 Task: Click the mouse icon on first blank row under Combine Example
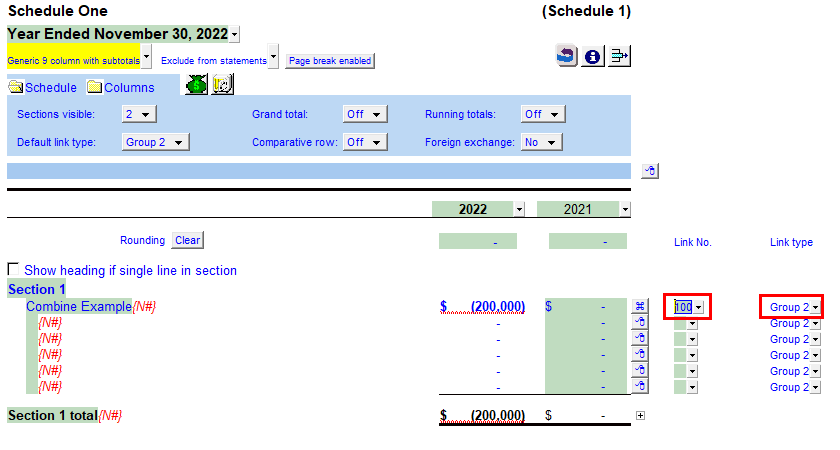click(640, 322)
